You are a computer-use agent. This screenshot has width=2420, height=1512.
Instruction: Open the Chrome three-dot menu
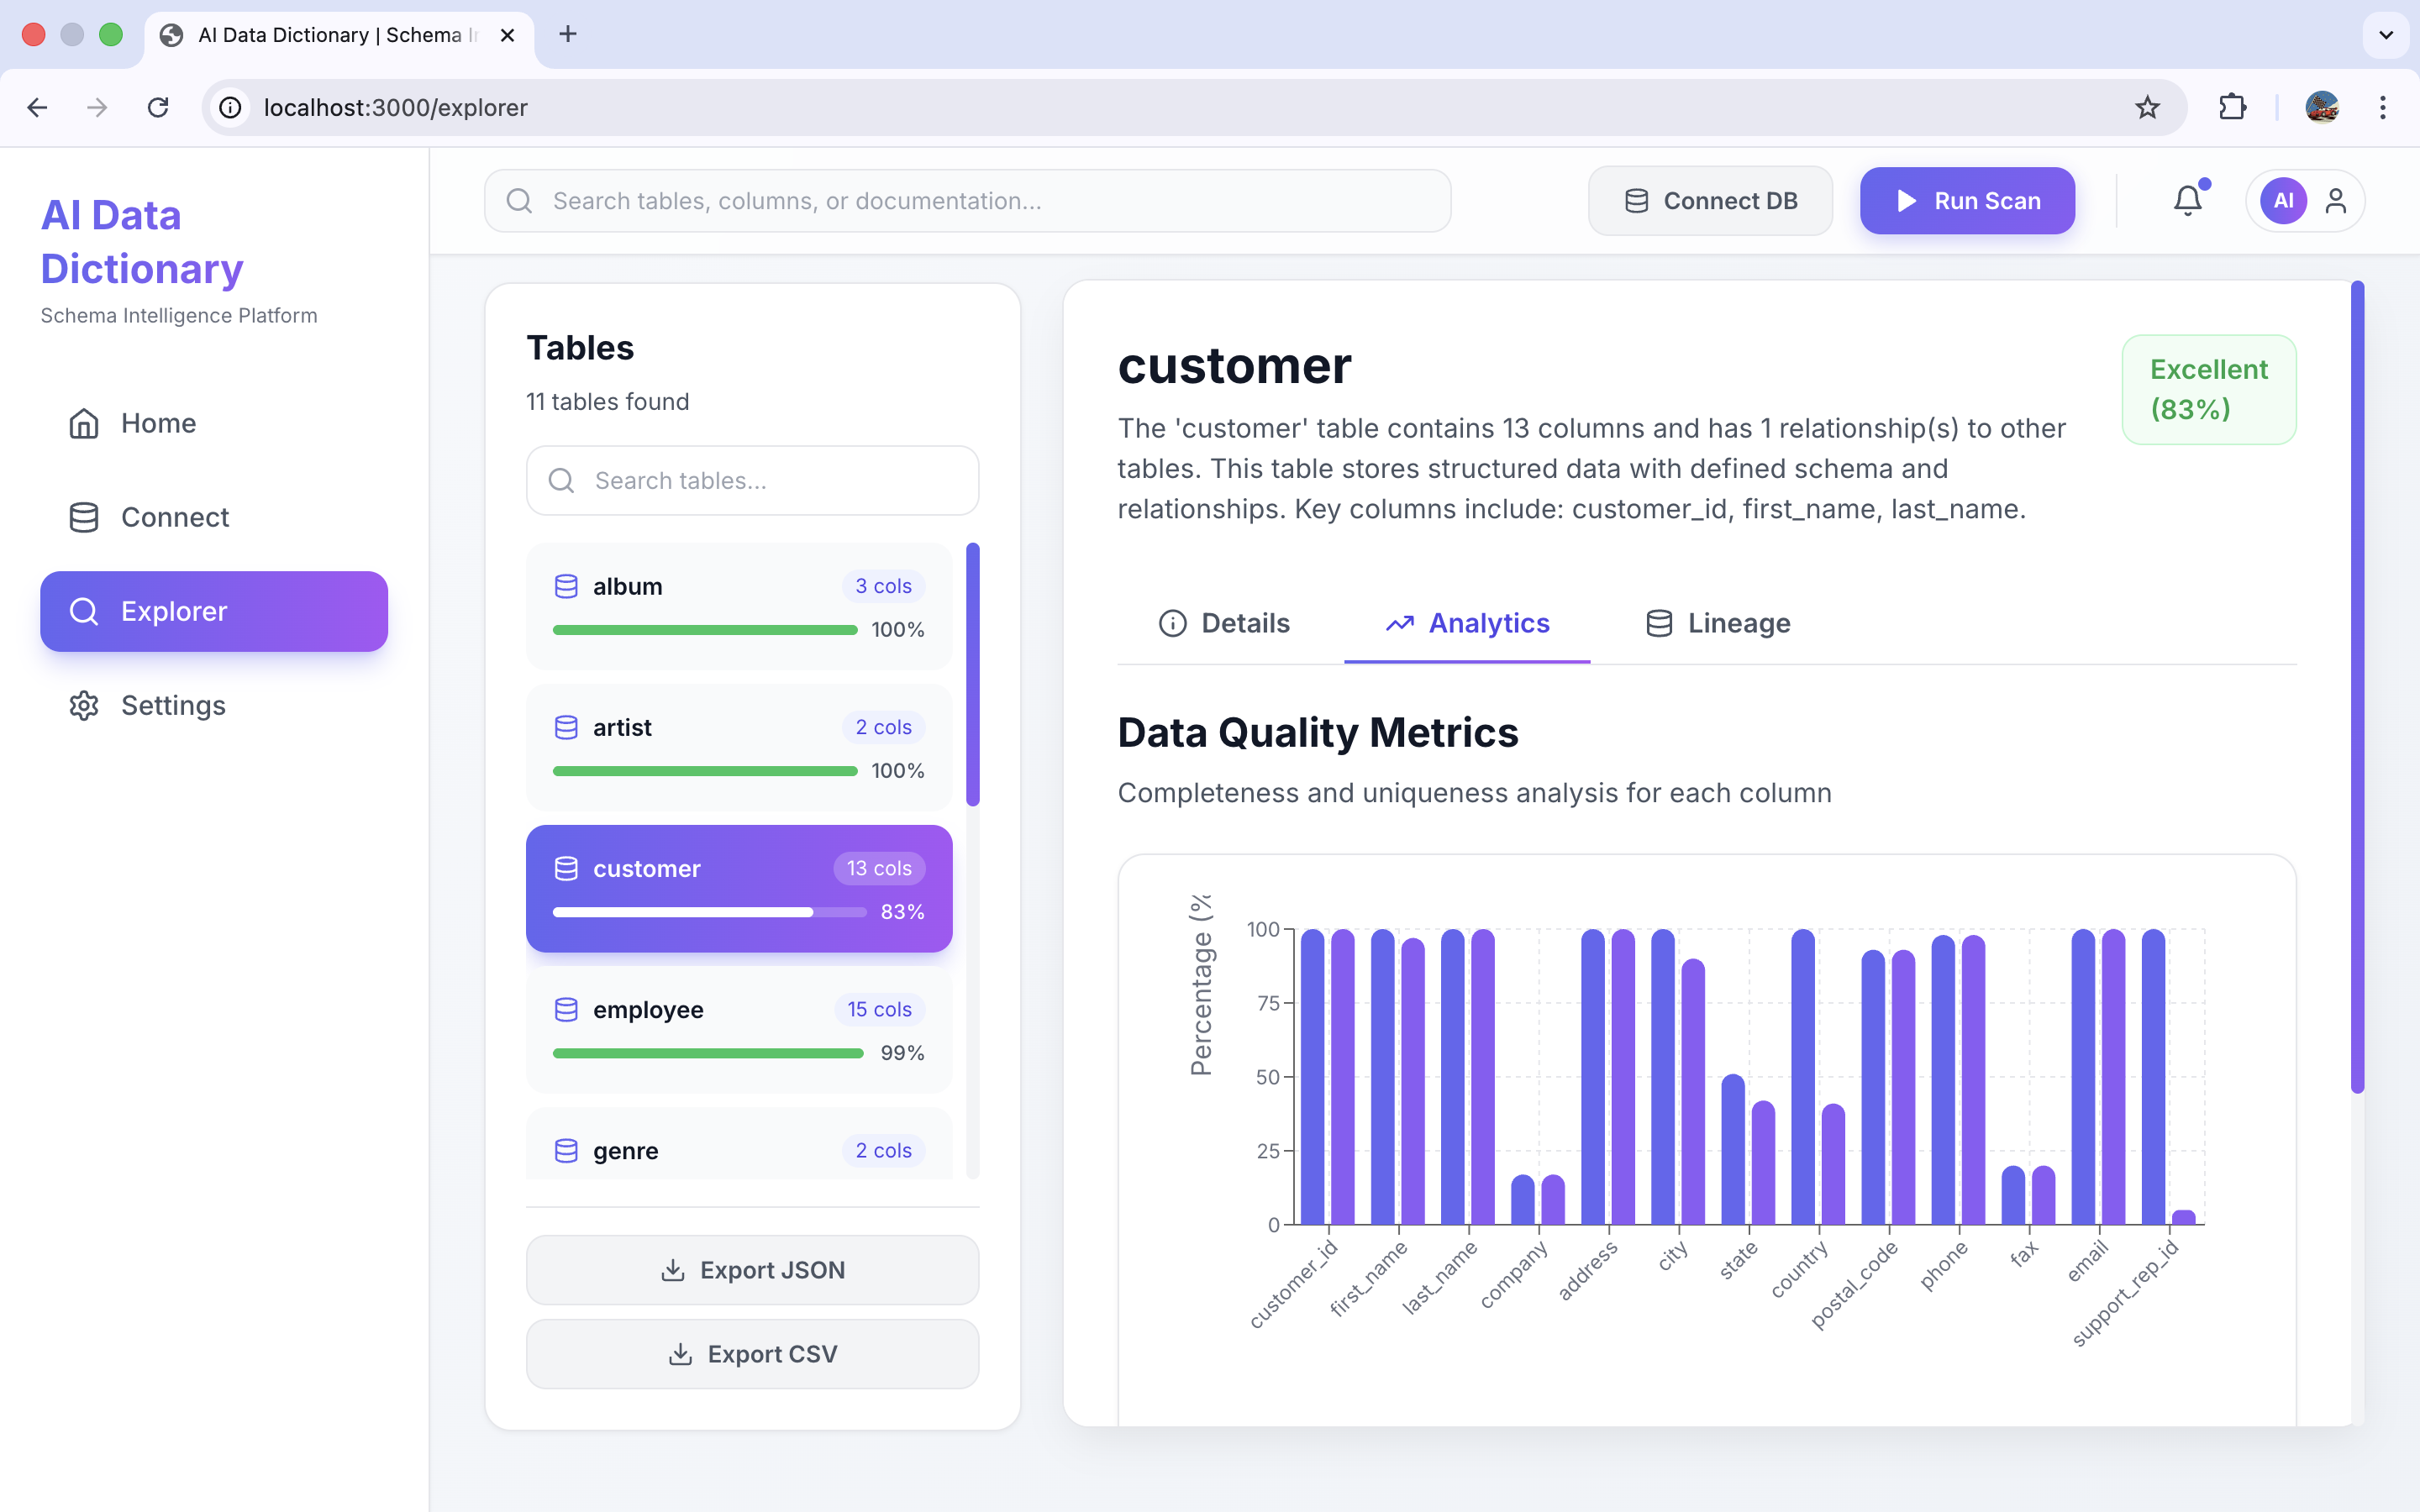click(2384, 107)
